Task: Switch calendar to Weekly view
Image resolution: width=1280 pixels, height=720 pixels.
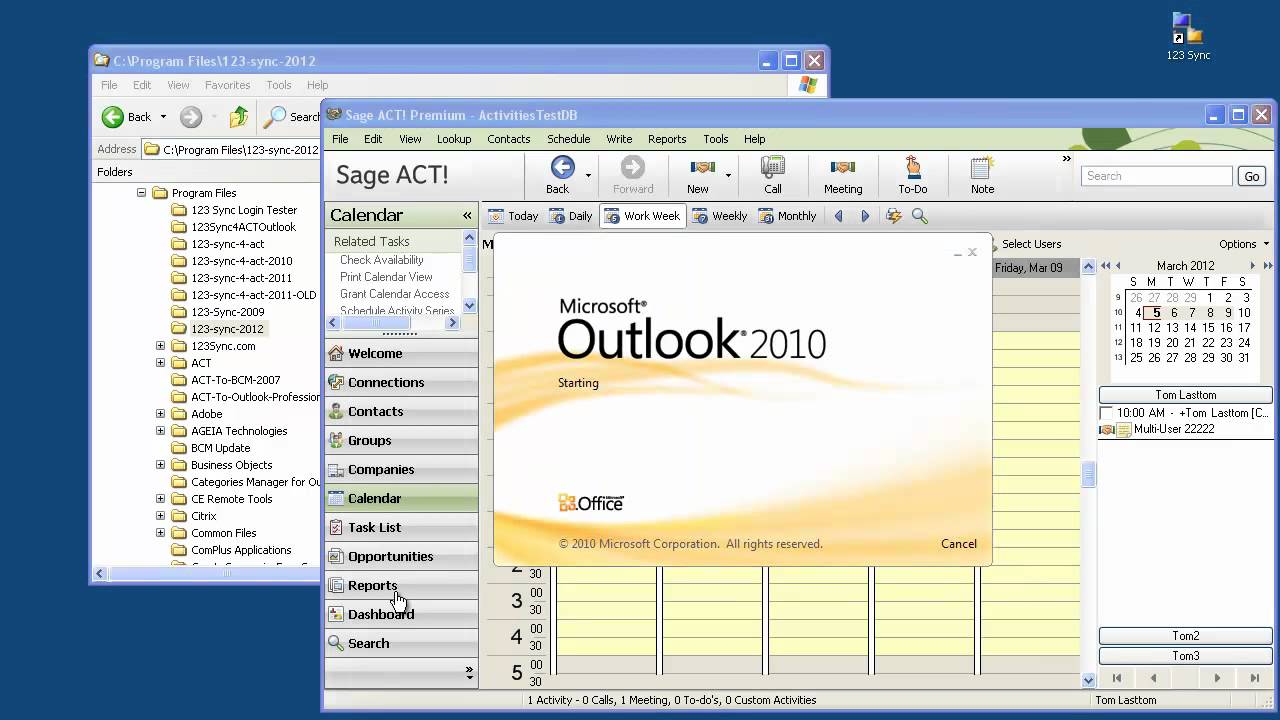Action: (x=720, y=216)
